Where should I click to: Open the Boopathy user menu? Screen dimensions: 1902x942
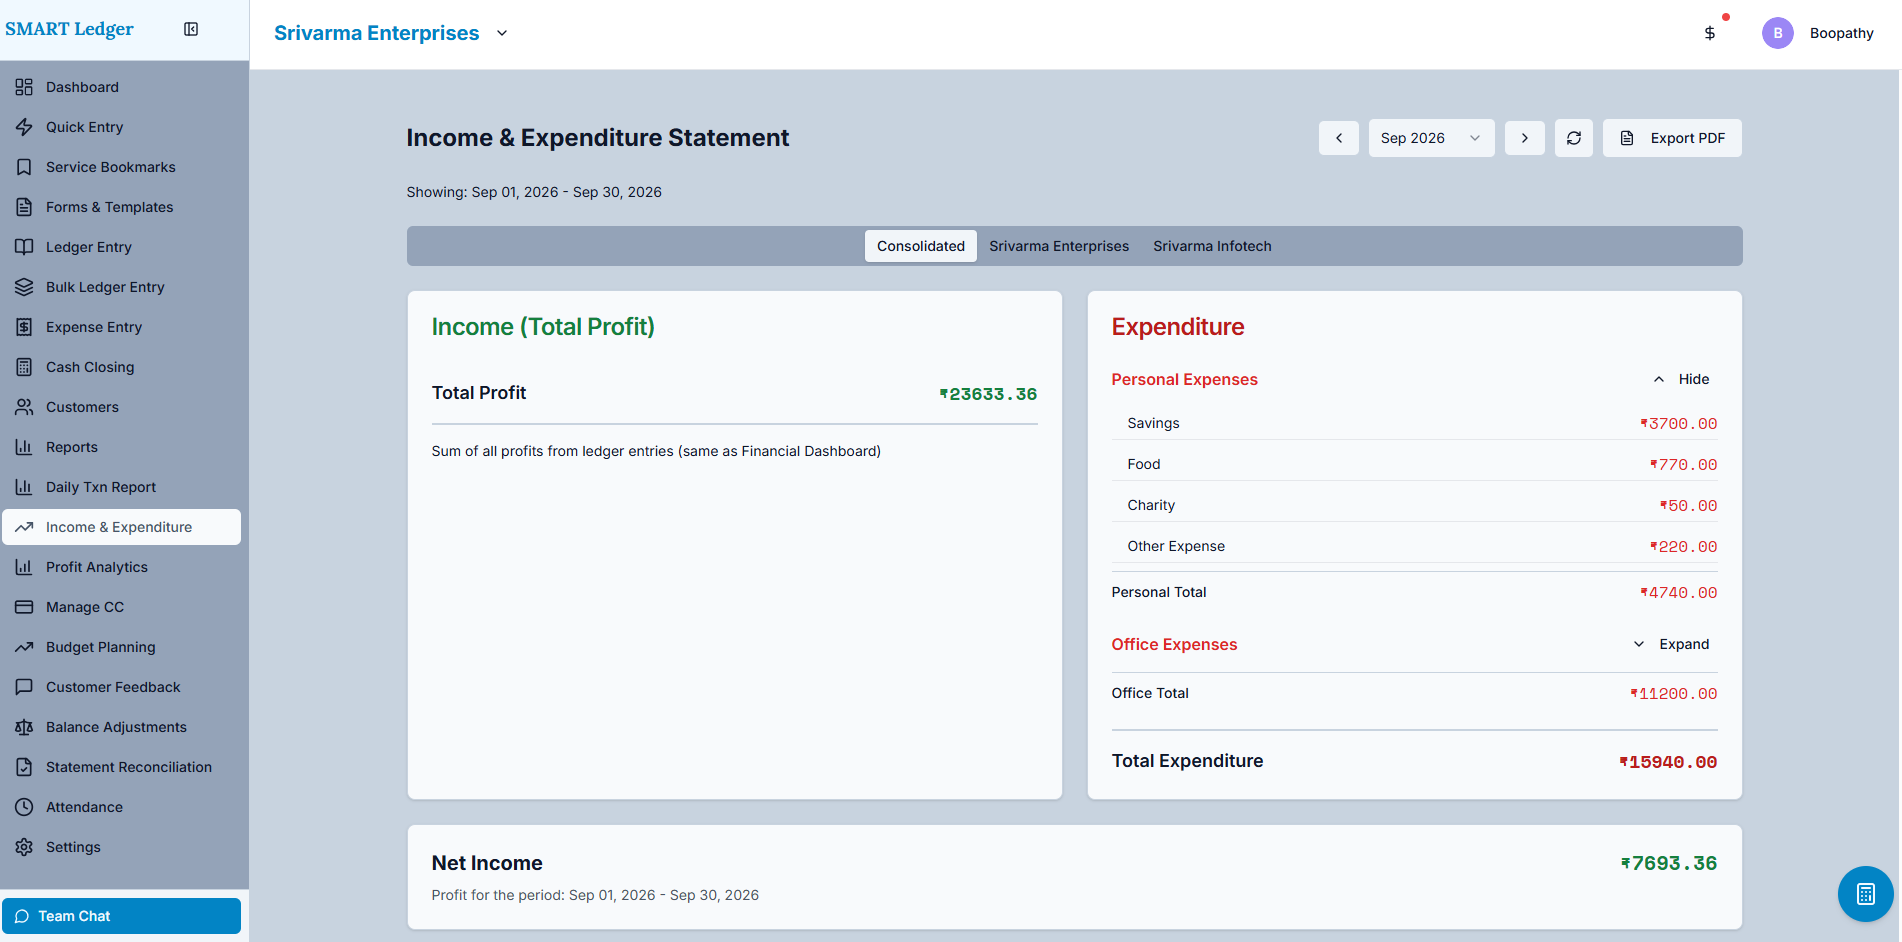point(1842,33)
